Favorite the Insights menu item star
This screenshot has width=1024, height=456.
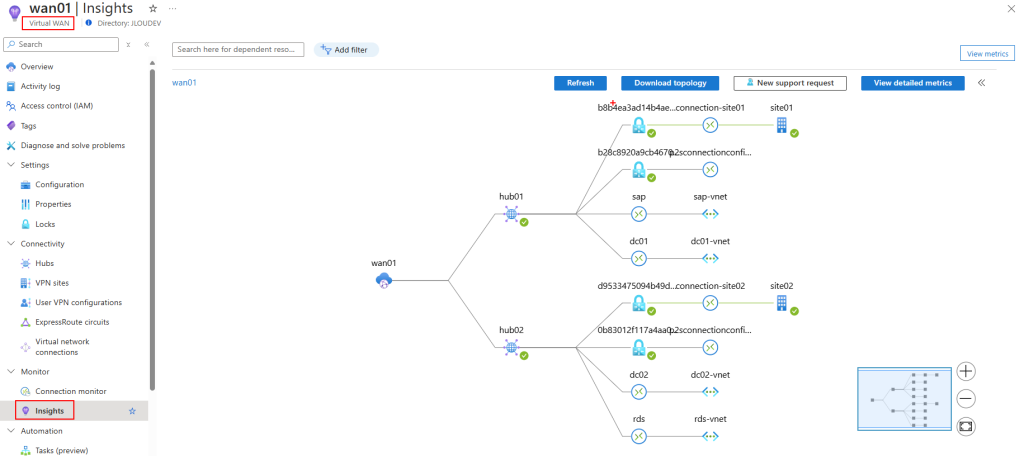(132, 411)
